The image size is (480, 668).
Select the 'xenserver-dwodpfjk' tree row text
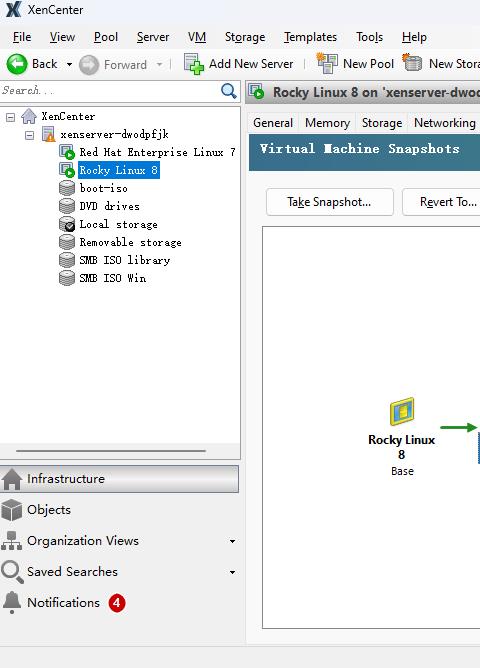[115, 134]
